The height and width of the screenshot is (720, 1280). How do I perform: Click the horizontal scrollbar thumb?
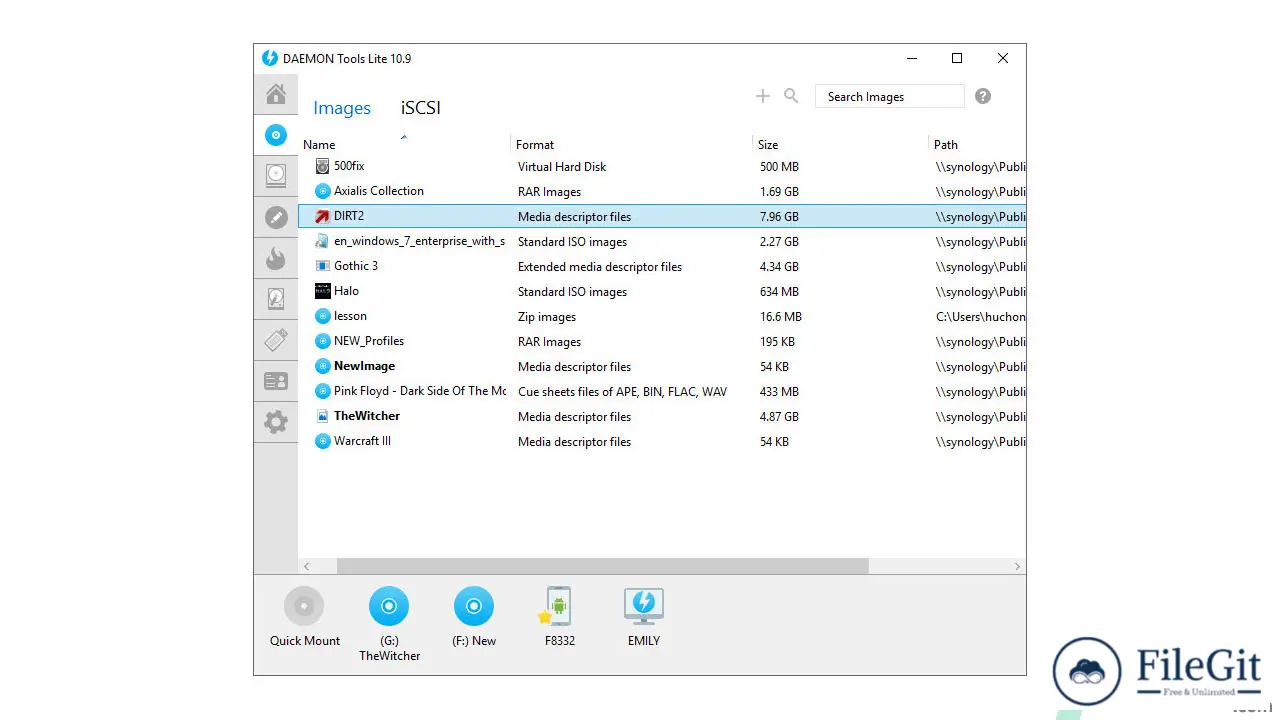[603, 566]
